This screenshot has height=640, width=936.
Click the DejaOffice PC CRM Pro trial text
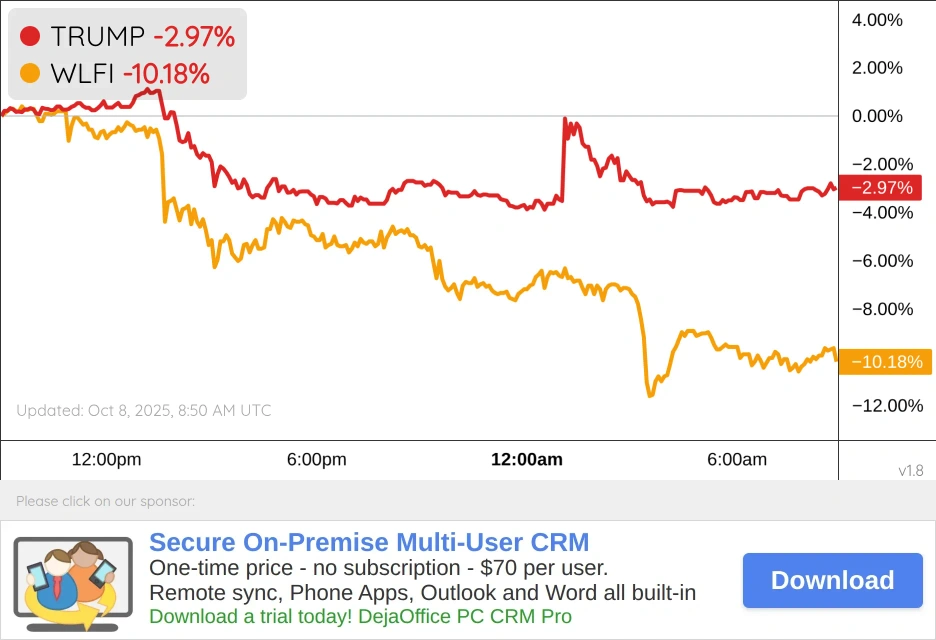coord(360,616)
